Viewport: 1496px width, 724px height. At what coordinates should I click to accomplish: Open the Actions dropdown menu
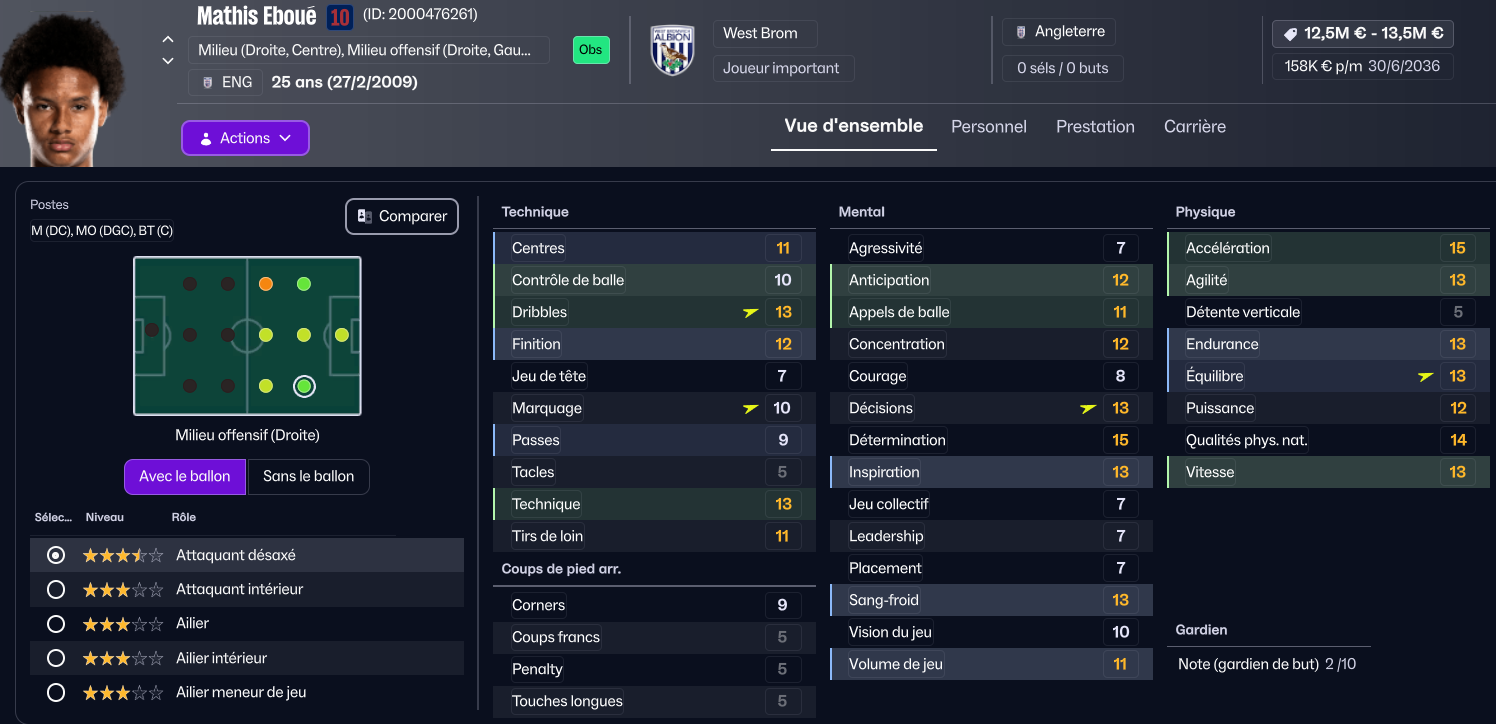click(x=245, y=138)
